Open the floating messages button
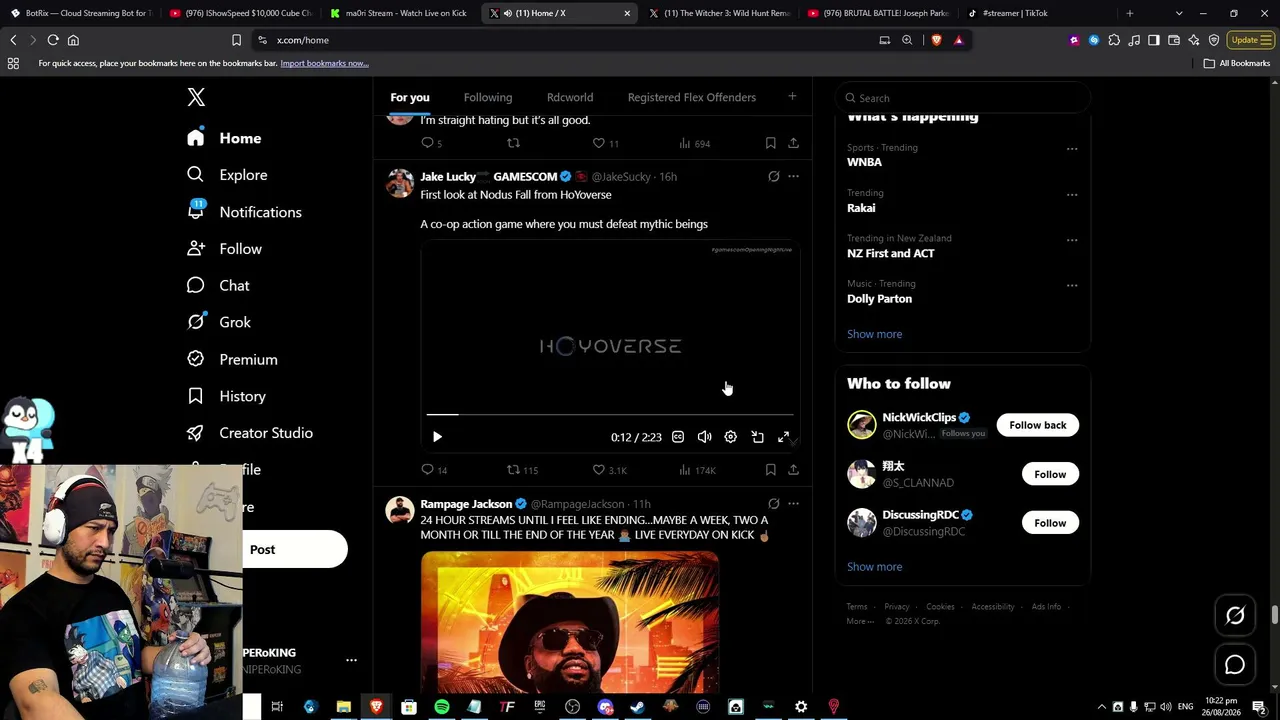This screenshot has height=720, width=1280. [x=1235, y=665]
